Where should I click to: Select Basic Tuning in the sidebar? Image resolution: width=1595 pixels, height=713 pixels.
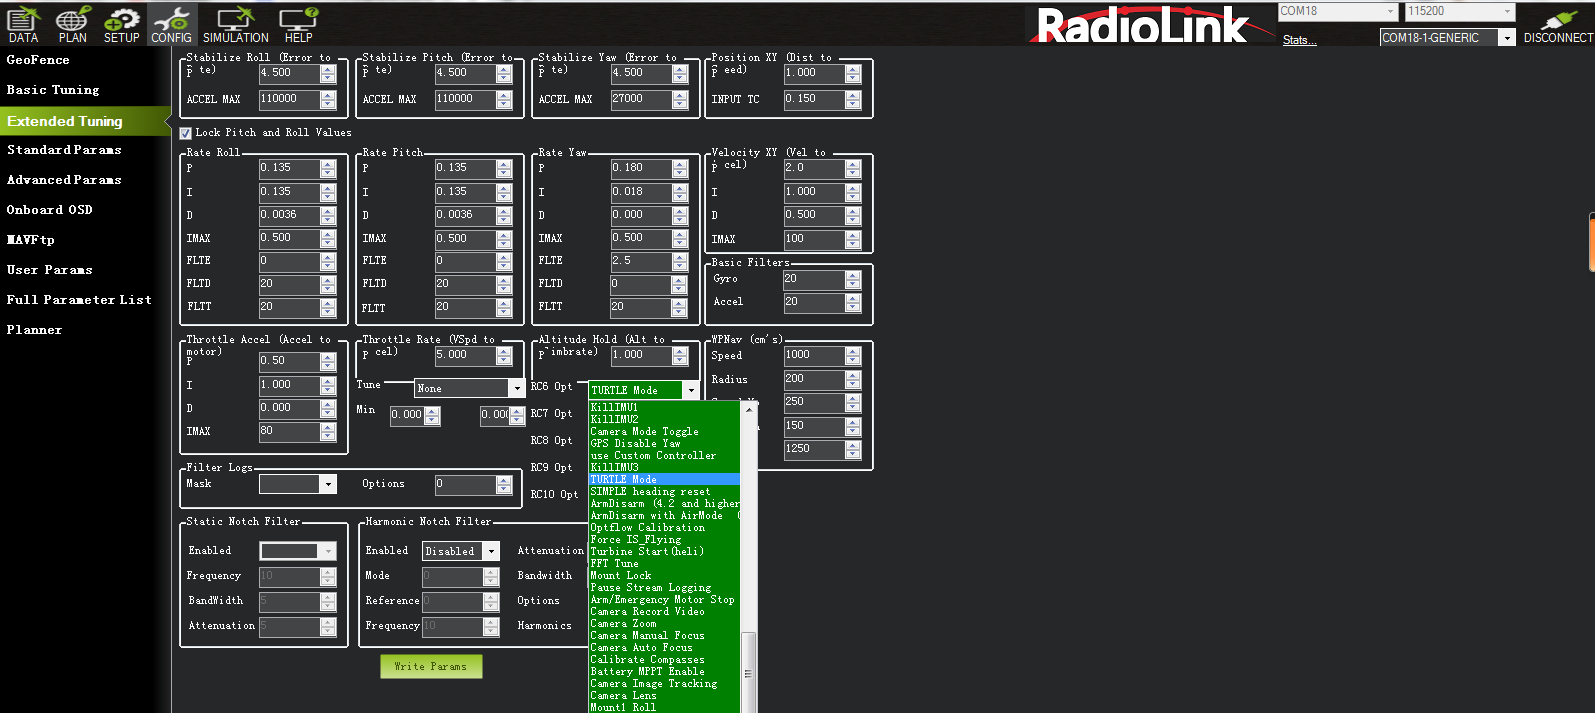point(53,90)
